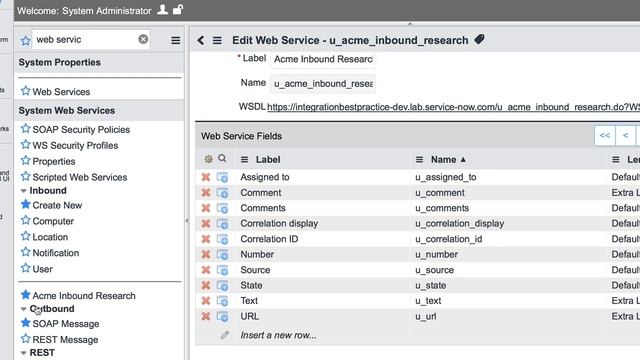Open the Label column menu
This screenshot has height=360, width=640.
244,160
